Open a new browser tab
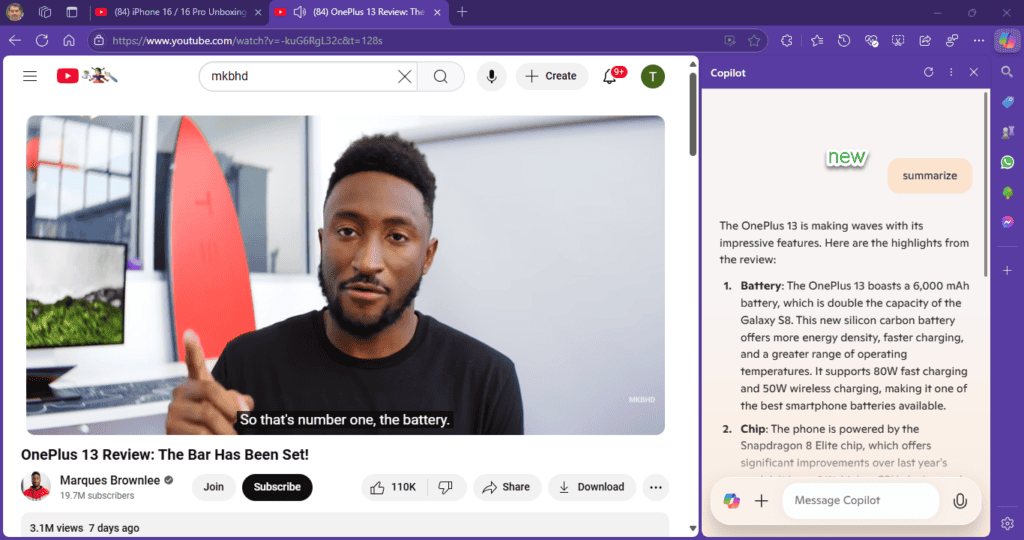 point(462,12)
